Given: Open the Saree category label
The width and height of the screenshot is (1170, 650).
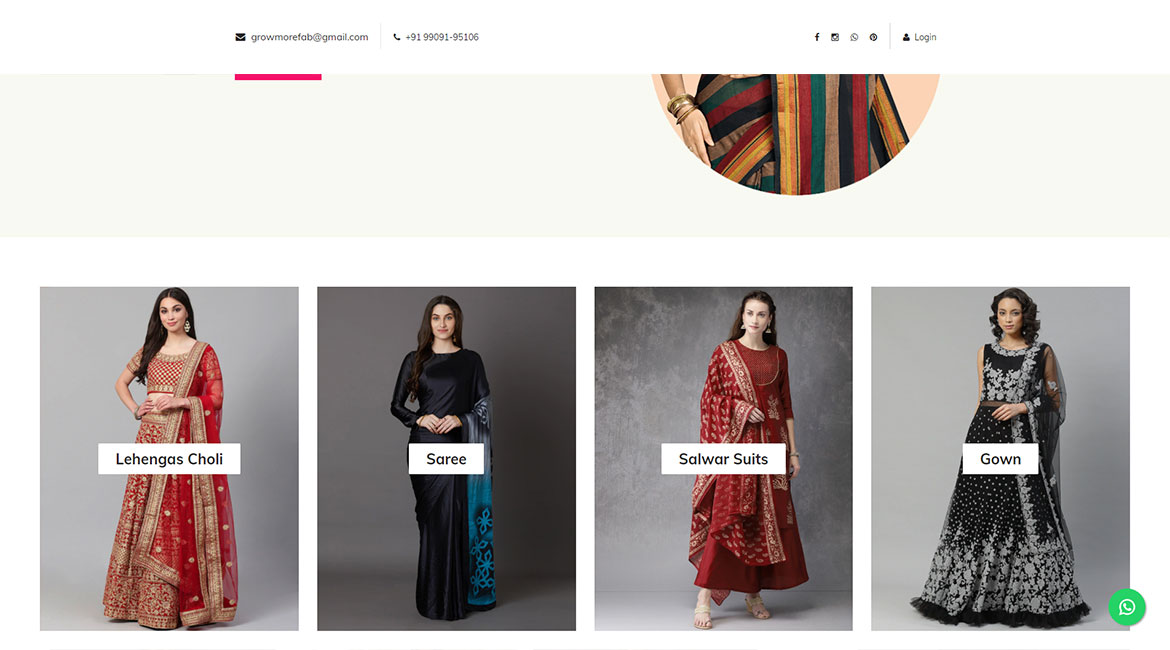Looking at the screenshot, I should click(x=446, y=459).
